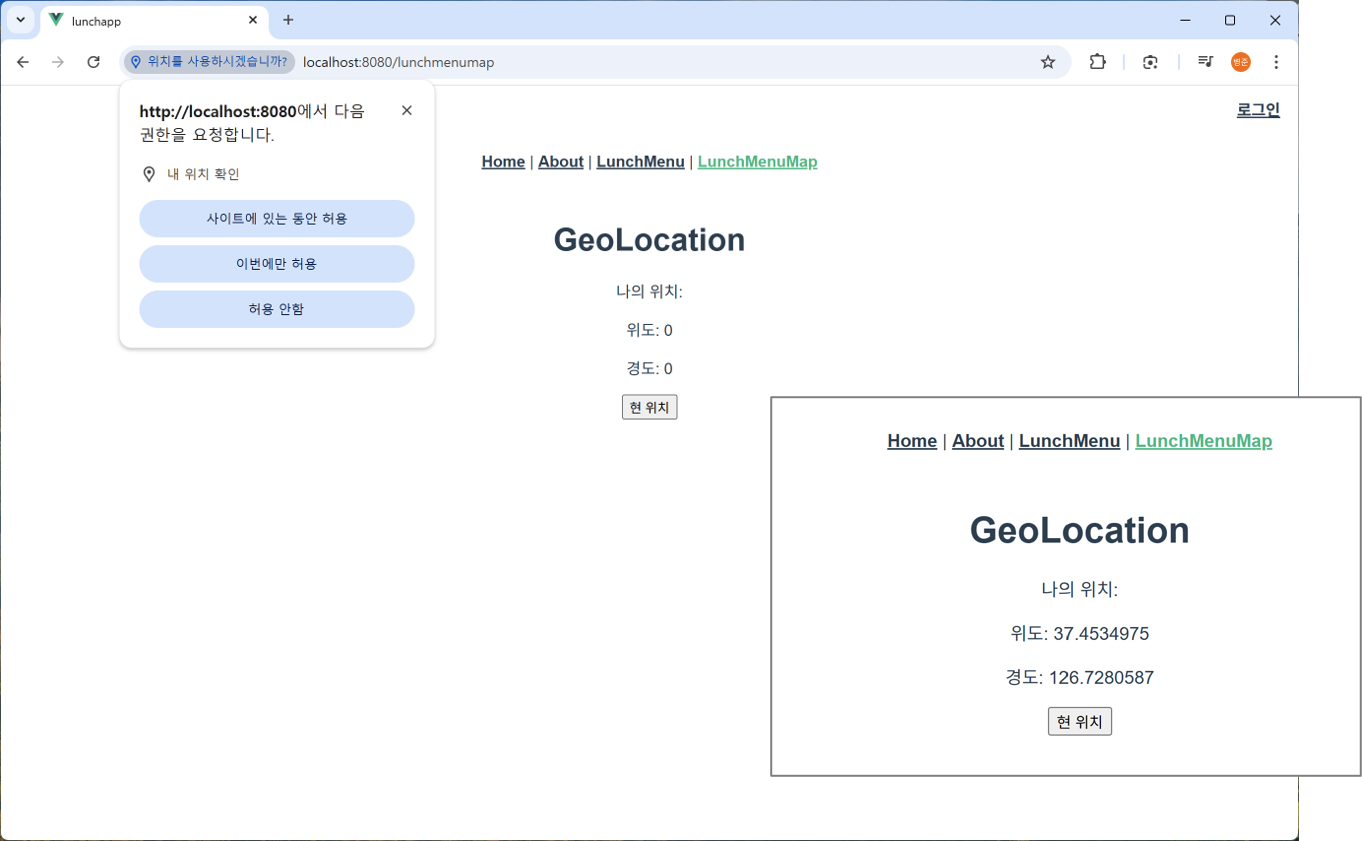Click the '경도: 0' text
Screen dimensions: 1362x841
tap(650, 369)
